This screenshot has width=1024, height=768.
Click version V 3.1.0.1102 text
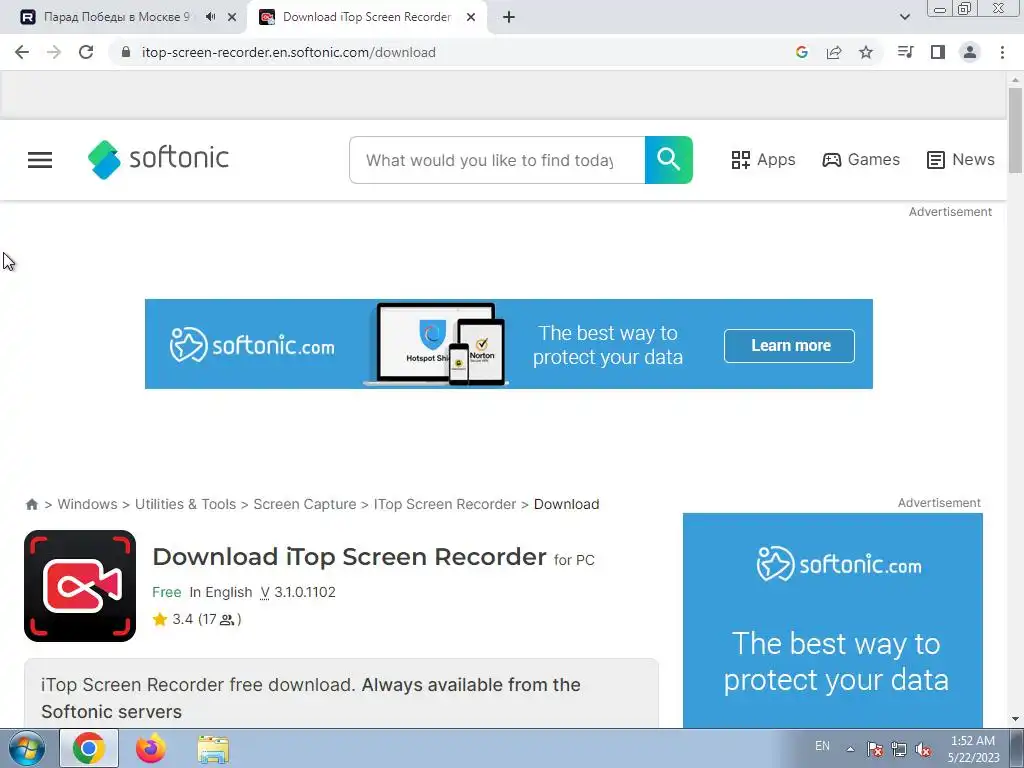click(298, 592)
